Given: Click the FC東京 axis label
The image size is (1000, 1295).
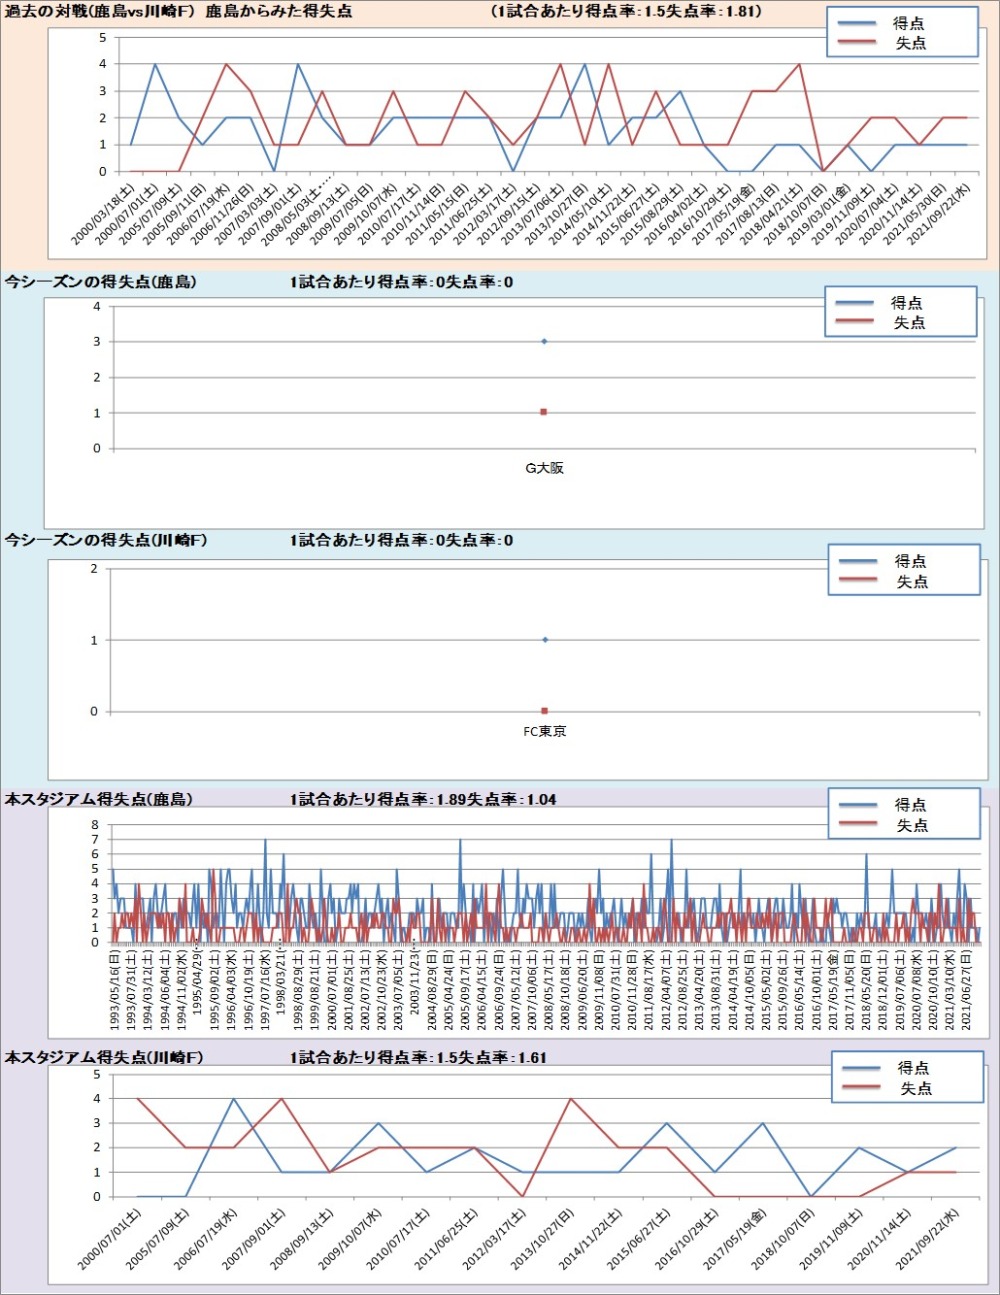Looking at the screenshot, I should 545,732.
